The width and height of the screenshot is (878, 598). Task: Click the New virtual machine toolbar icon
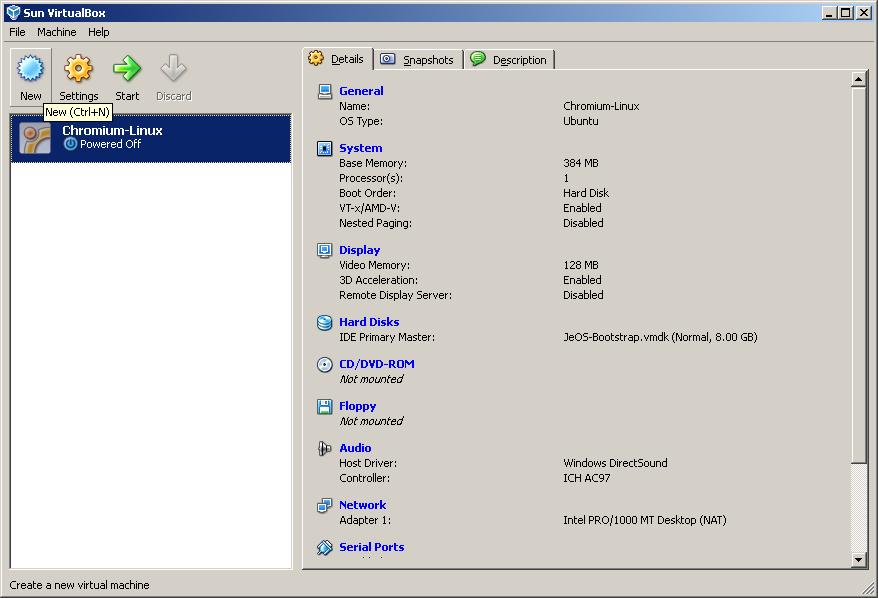click(30, 69)
